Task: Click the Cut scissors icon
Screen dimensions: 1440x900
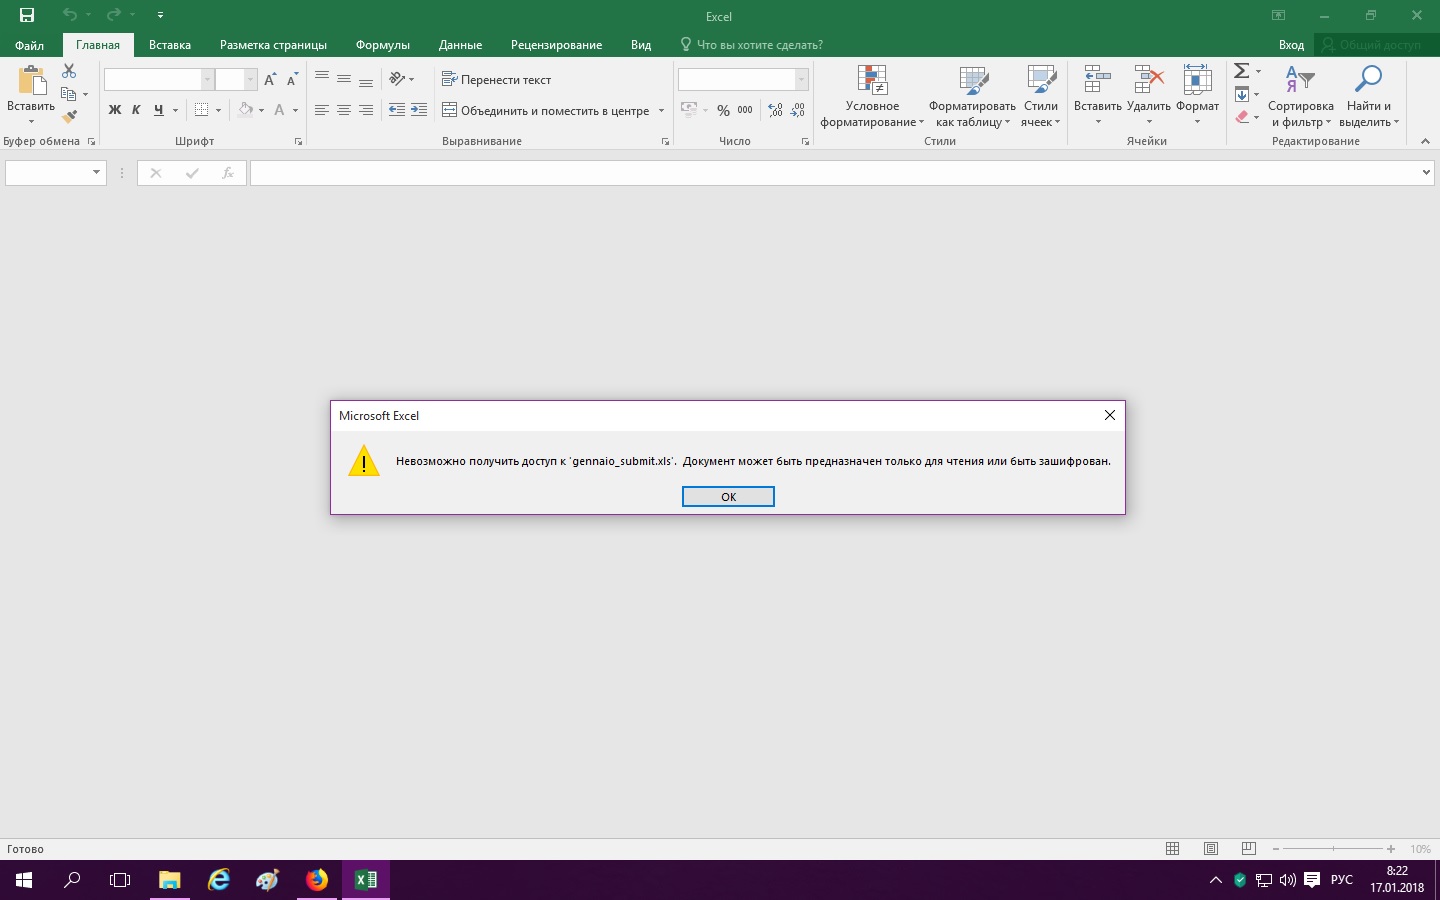Action: (x=69, y=71)
